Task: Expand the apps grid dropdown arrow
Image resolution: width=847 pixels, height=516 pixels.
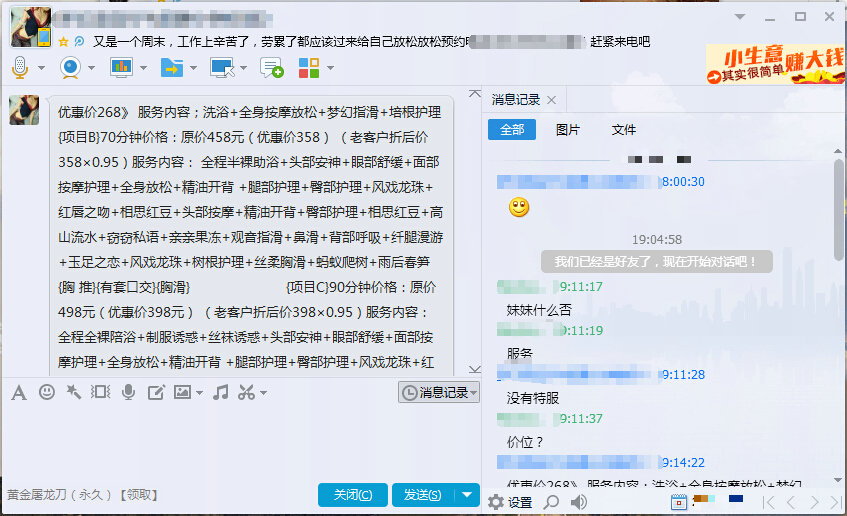Action: tap(330, 68)
